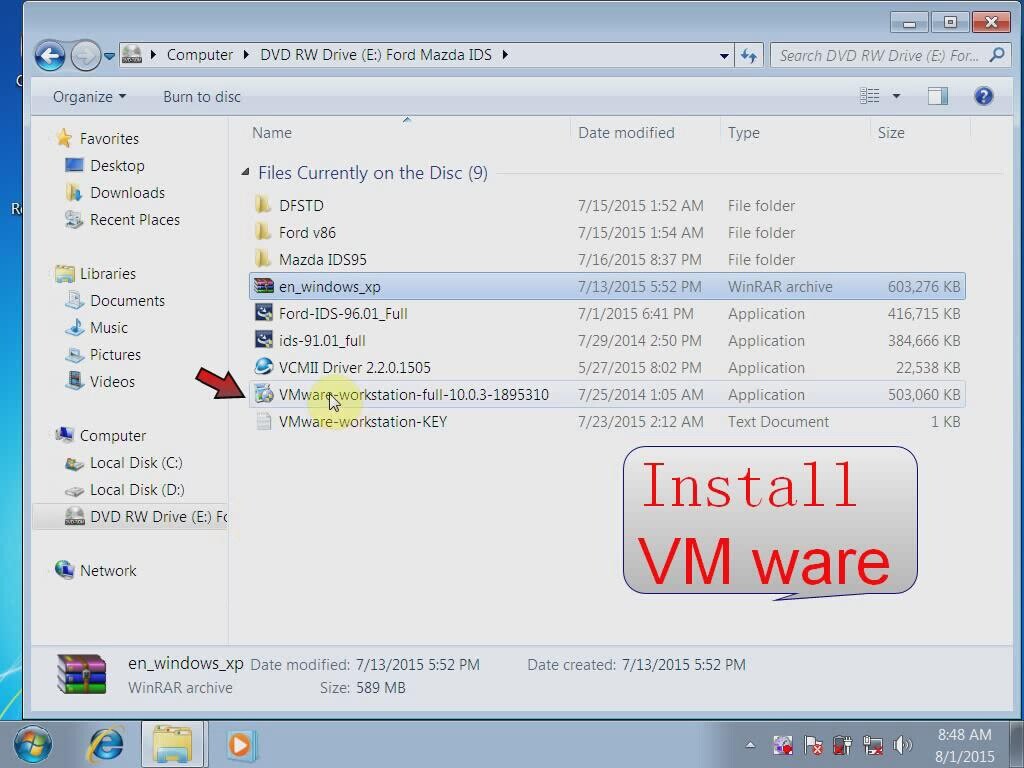Viewport: 1024px width, 768px height.
Task: Click the WinRAR icon in details pane
Action: point(82,673)
